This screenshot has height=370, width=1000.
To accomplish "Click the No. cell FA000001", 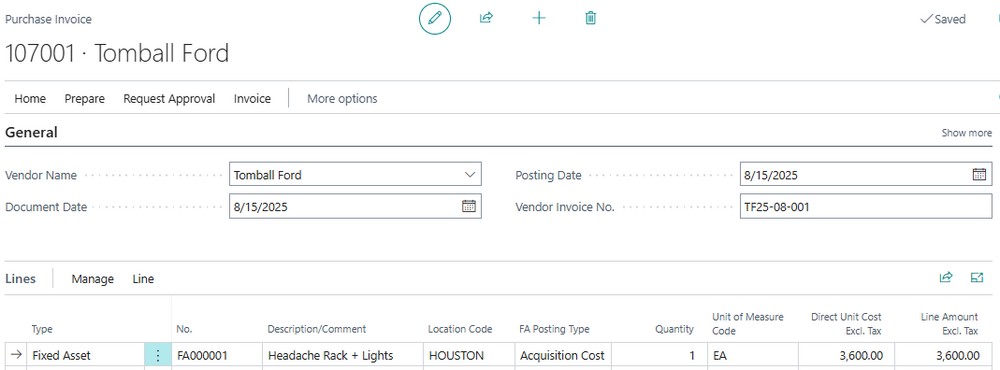I will coord(217,355).
